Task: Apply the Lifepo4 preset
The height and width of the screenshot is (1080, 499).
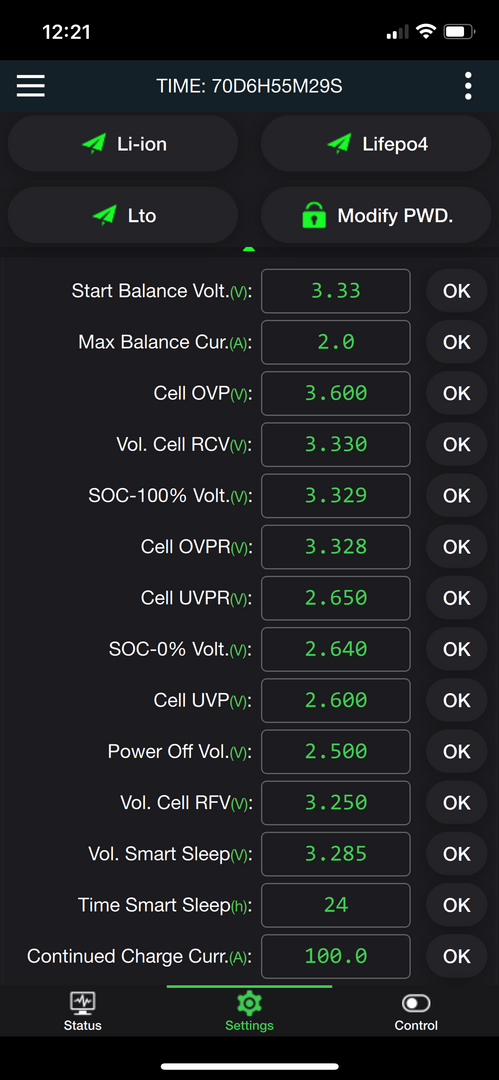Action: pos(376,143)
